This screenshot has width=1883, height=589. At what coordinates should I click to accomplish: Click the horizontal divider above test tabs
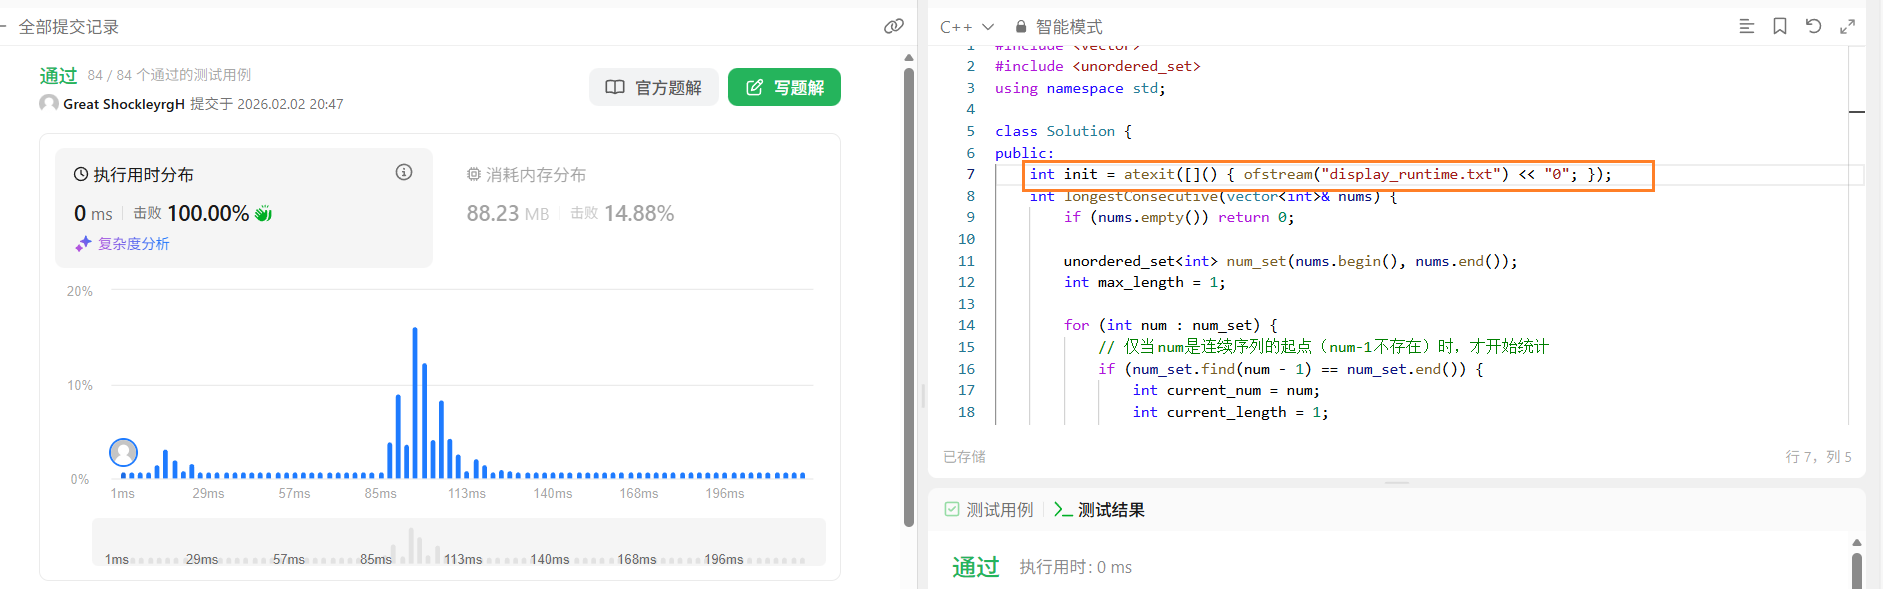click(x=1397, y=483)
